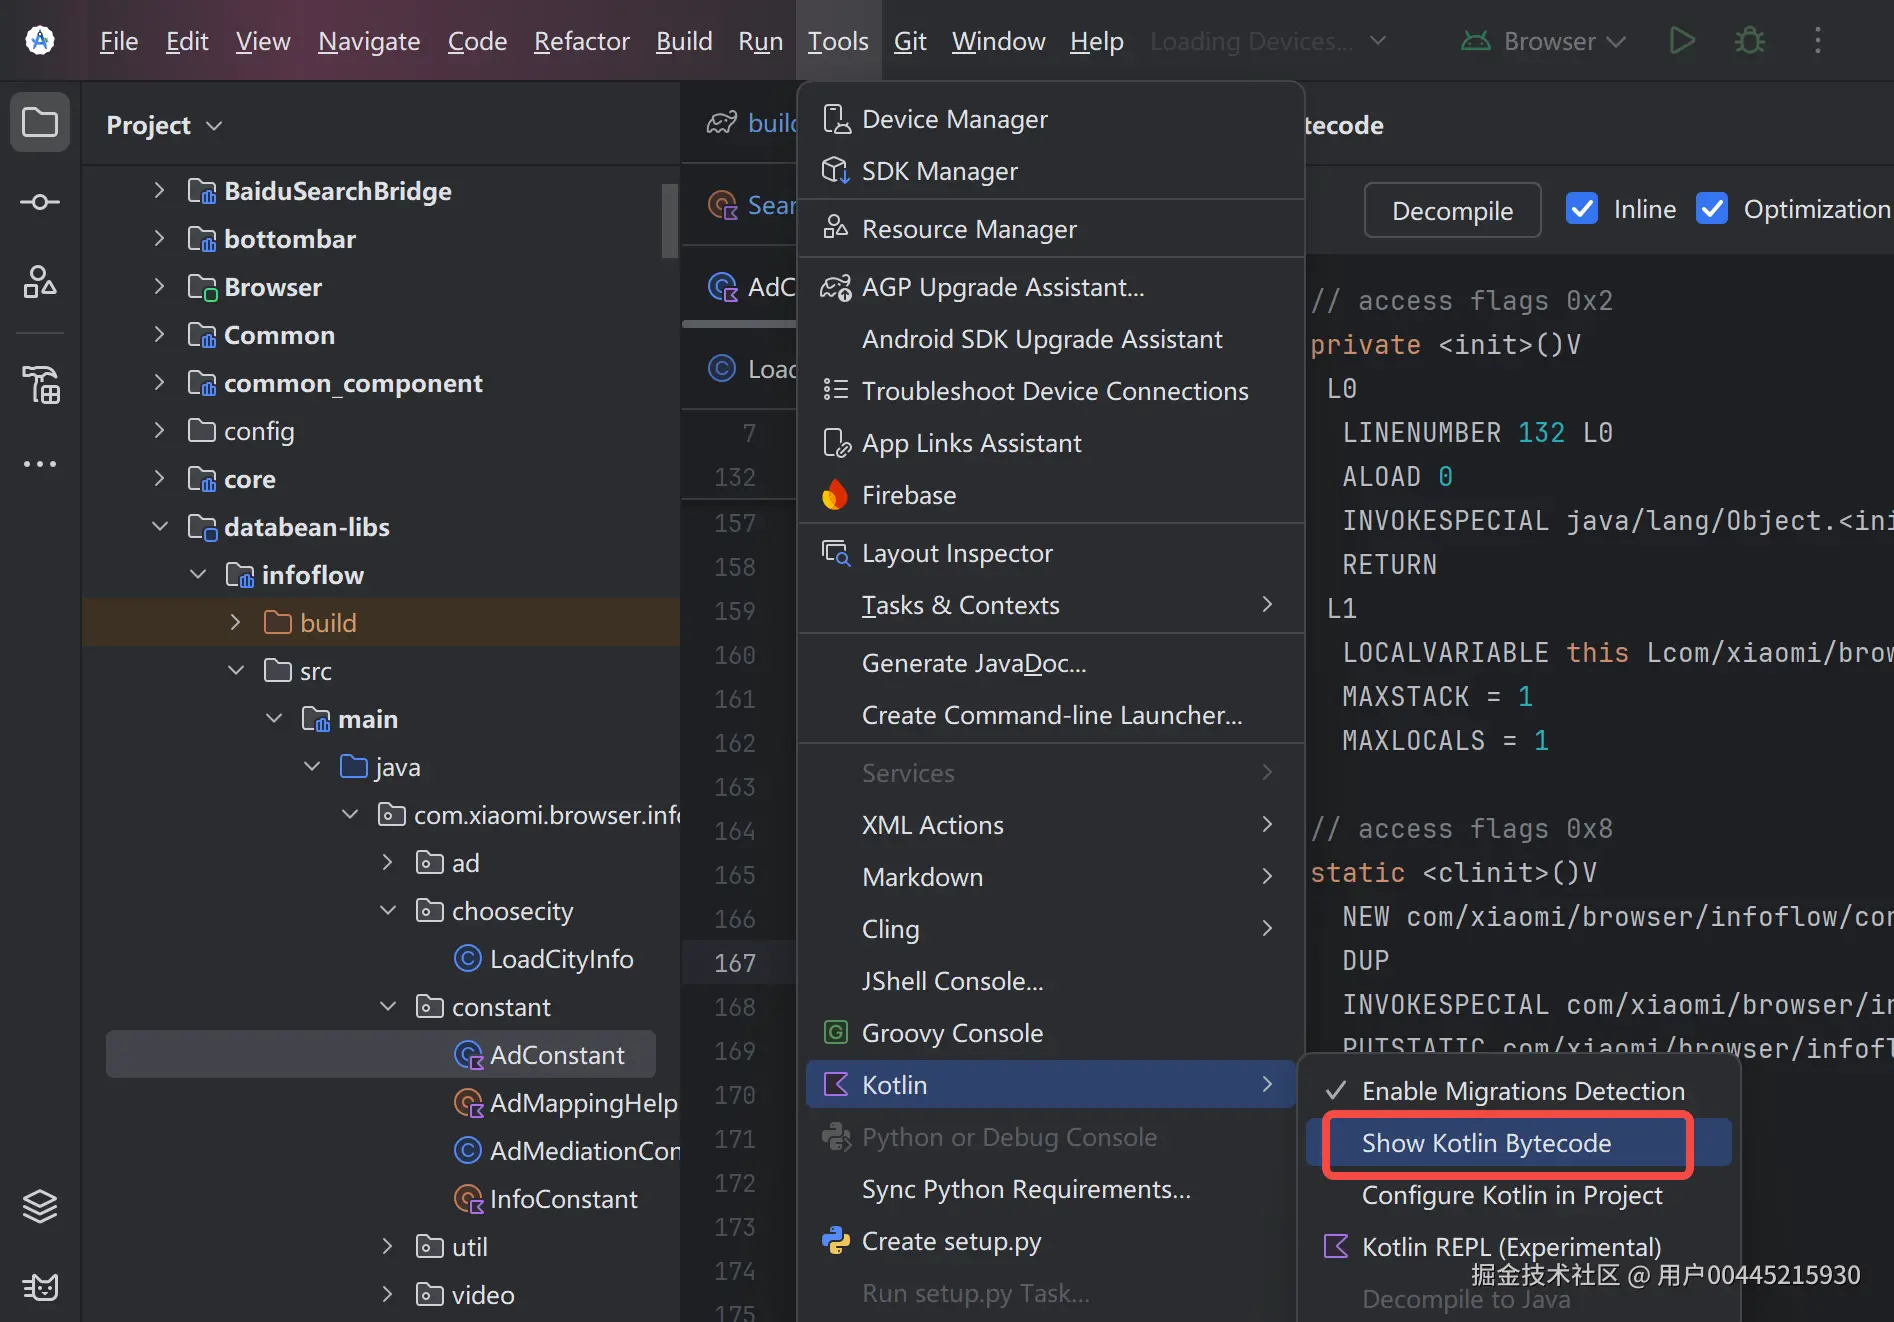This screenshot has width=1894, height=1322.
Task: Click the Groovy Console icon
Action: click(835, 1032)
